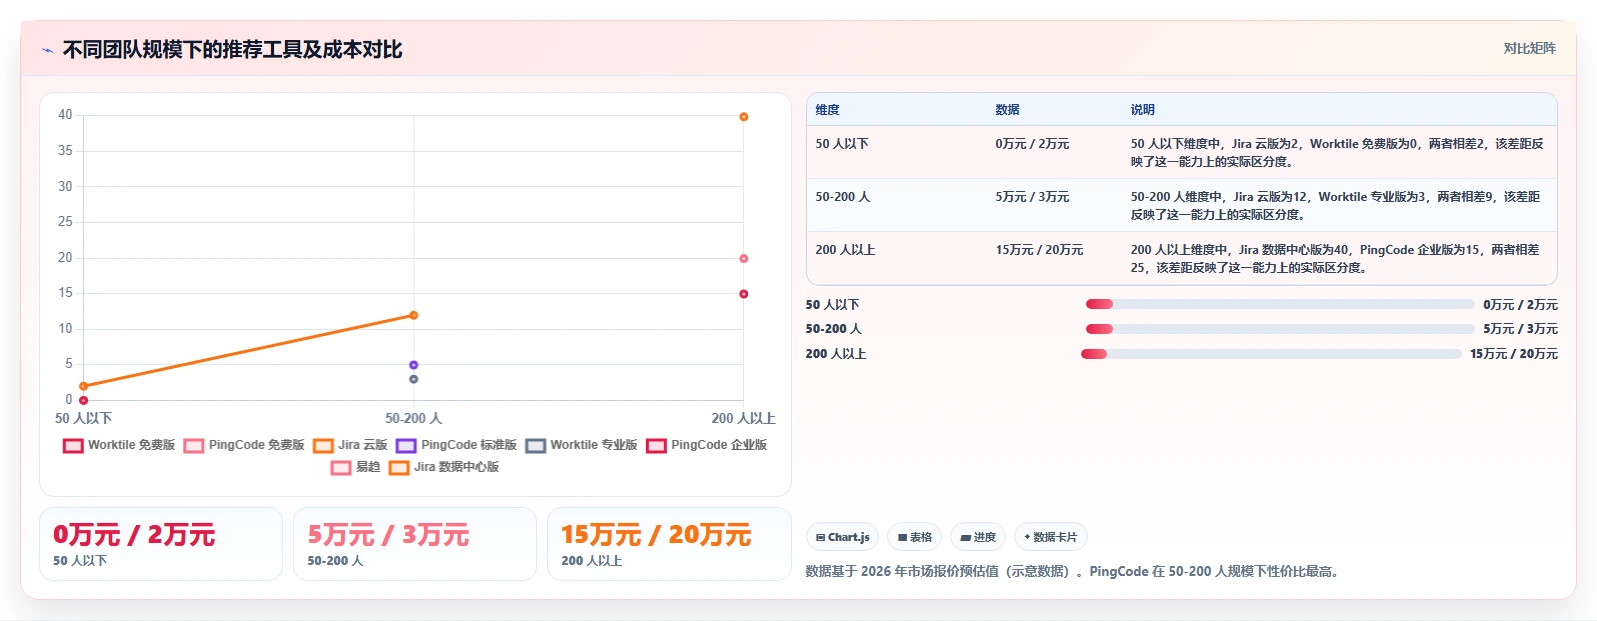Click the purple data point at value 5
This screenshot has height=621, width=1597.
point(414,365)
